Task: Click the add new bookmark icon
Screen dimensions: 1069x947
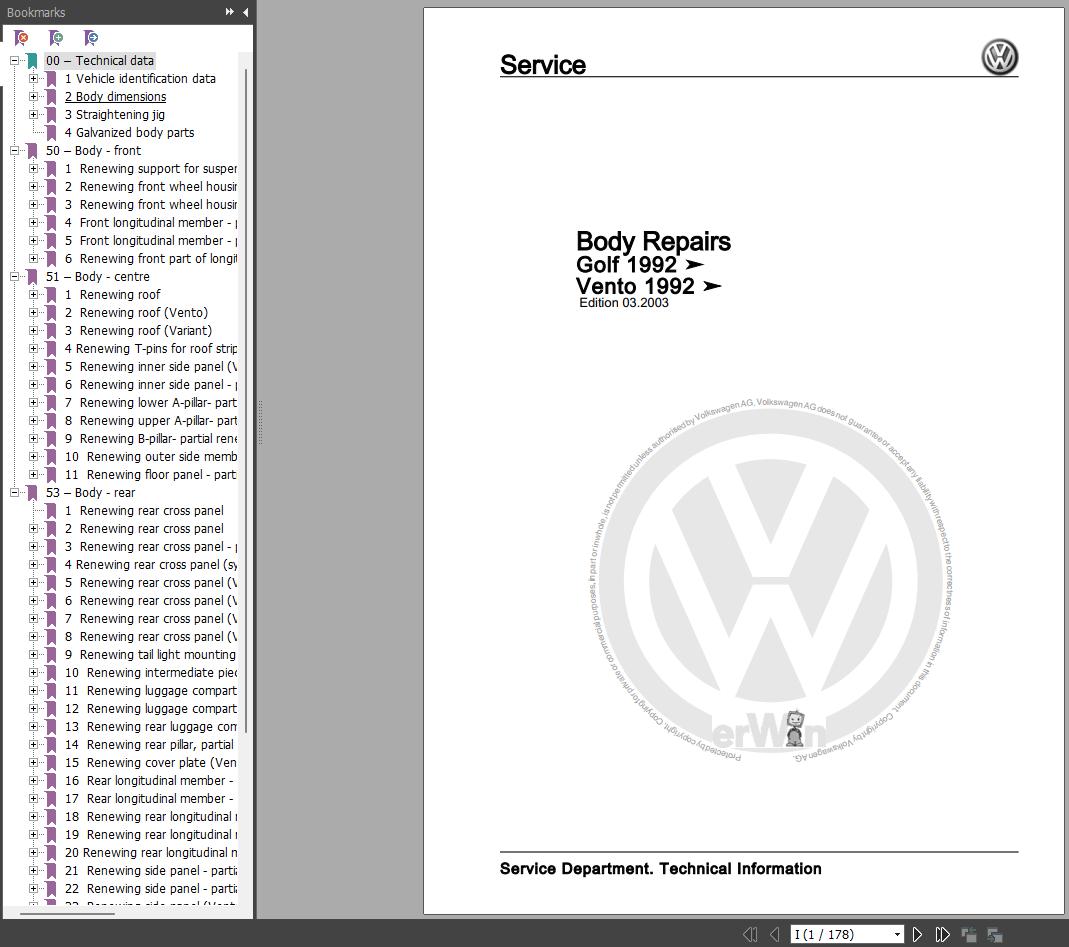Action: coord(56,37)
